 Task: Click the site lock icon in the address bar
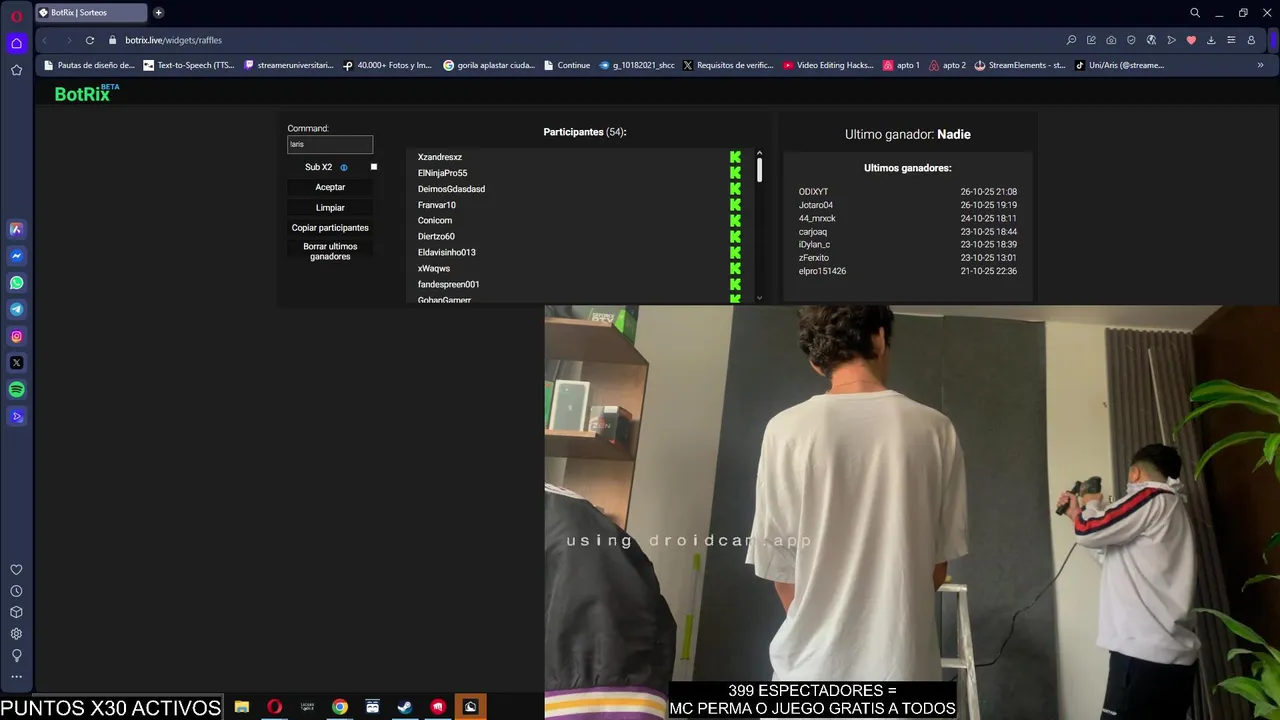113,40
